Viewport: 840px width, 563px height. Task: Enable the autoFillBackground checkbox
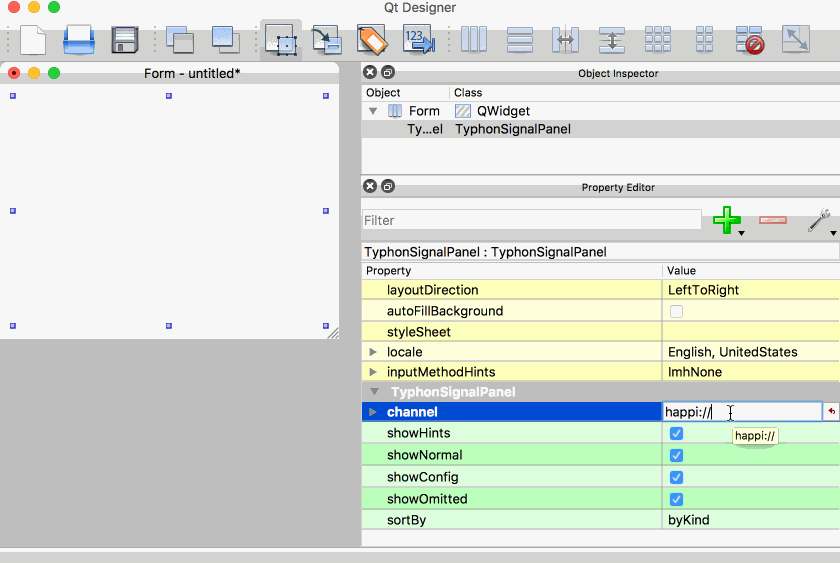(x=676, y=311)
